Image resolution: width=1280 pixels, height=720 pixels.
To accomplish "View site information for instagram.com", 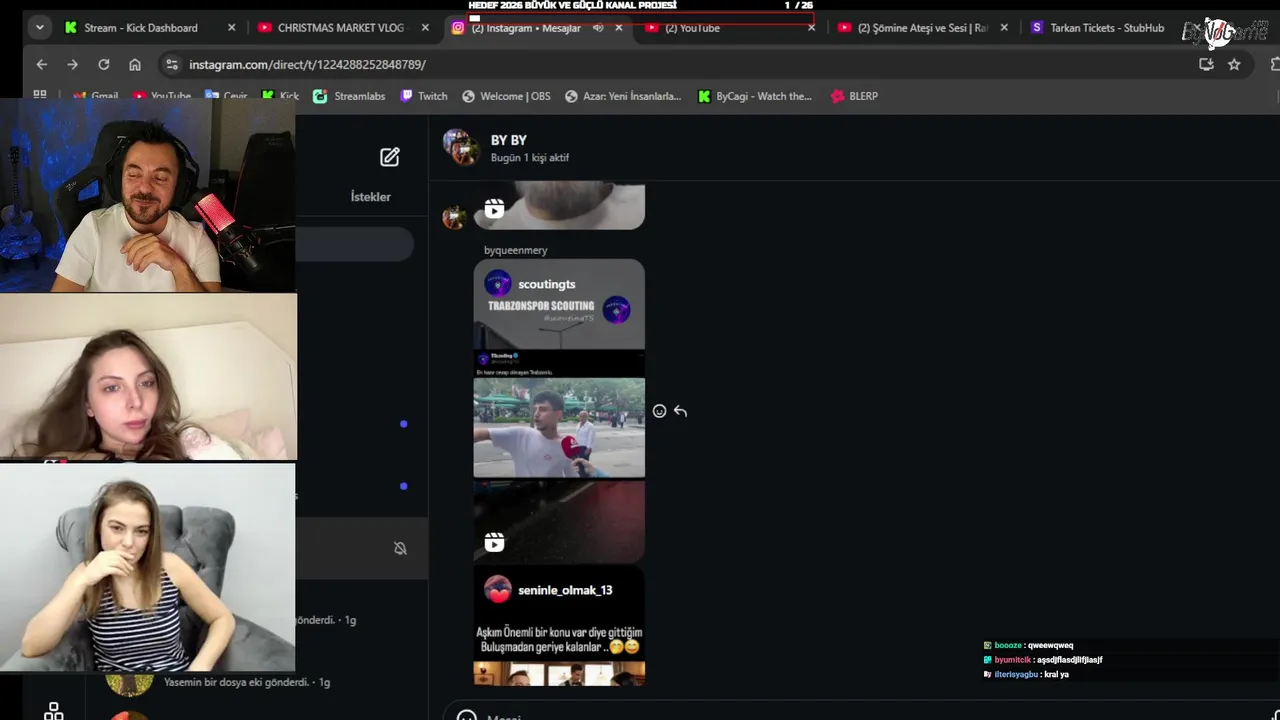I will coord(172,64).
